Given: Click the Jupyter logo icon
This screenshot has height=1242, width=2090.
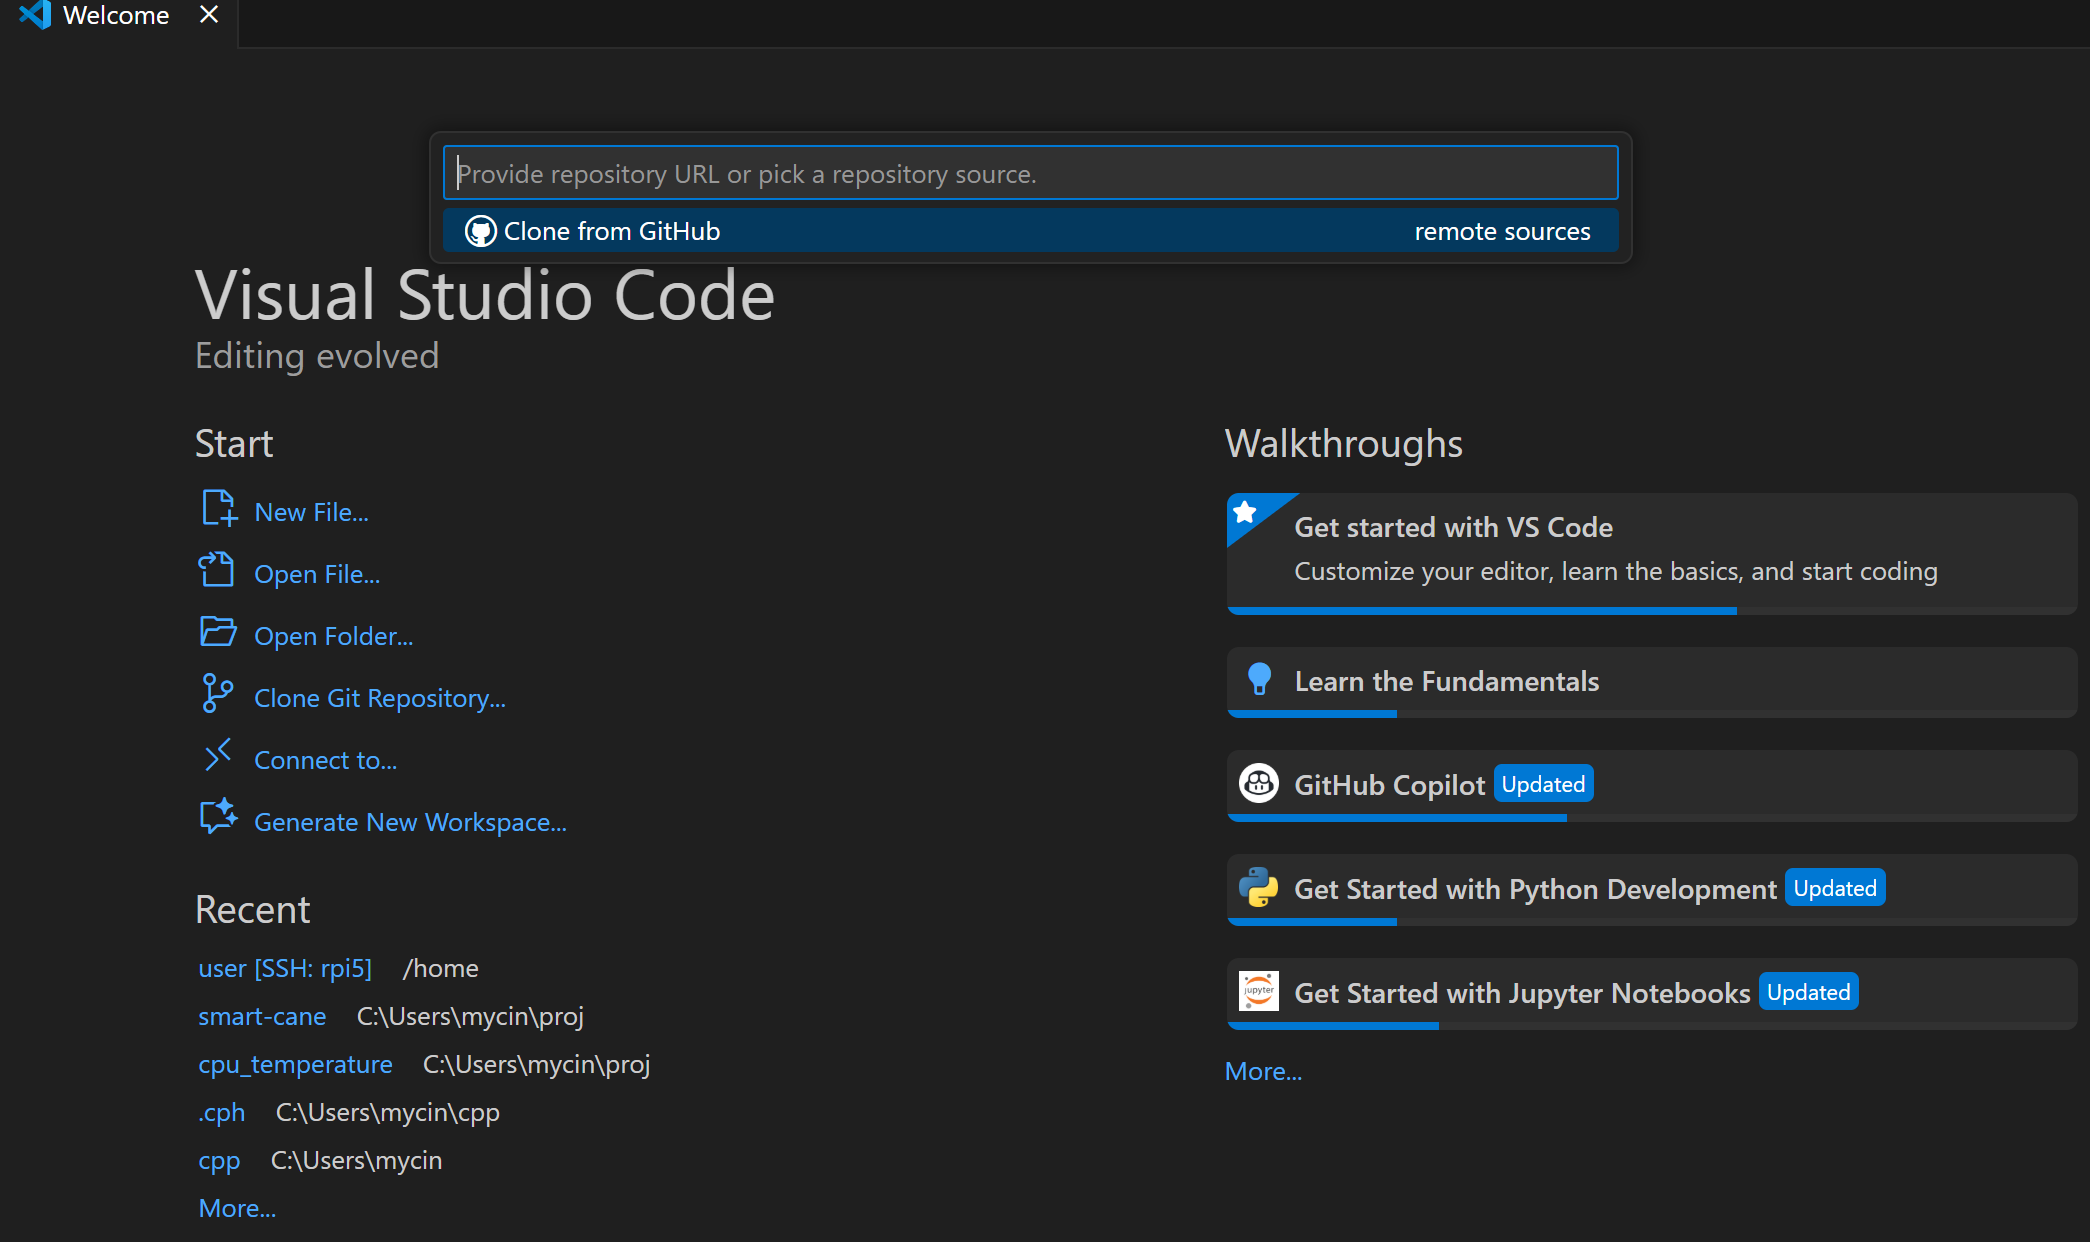Looking at the screenshot, I should point(1258,992).
